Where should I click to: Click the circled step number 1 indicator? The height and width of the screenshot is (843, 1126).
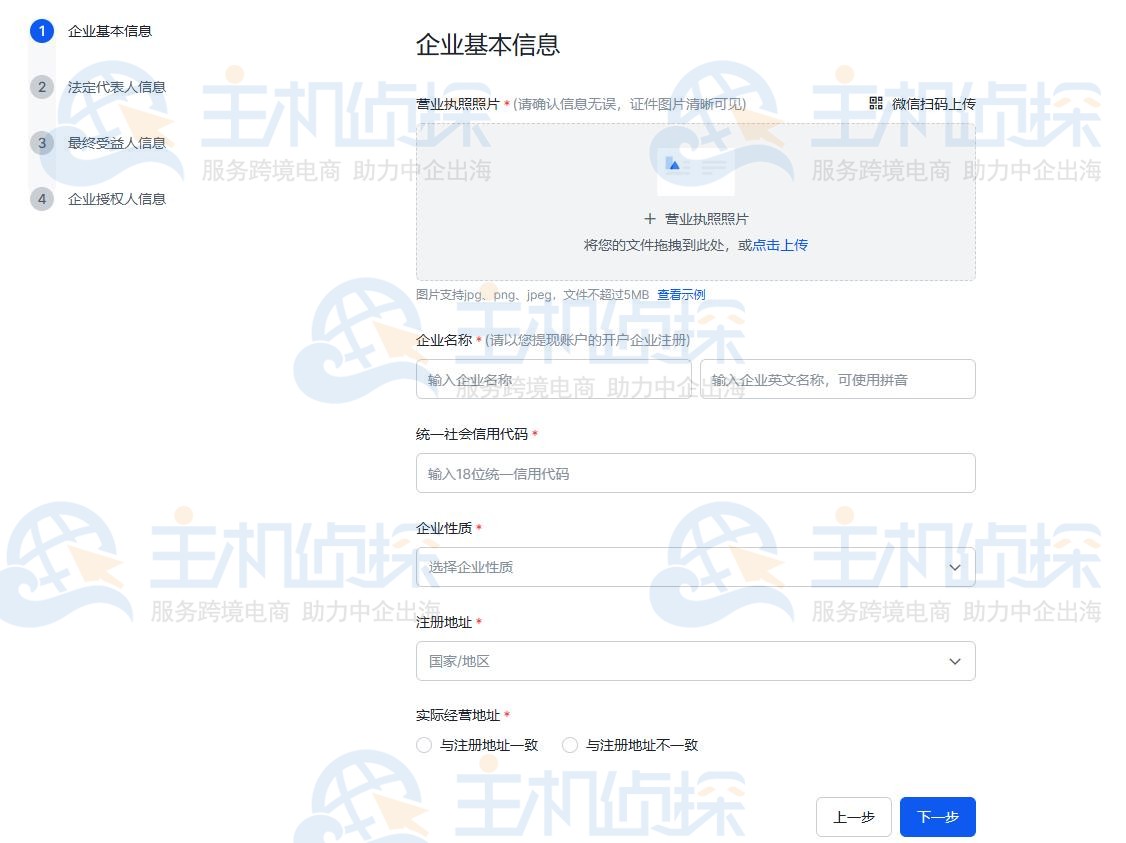tap(41, 31)
